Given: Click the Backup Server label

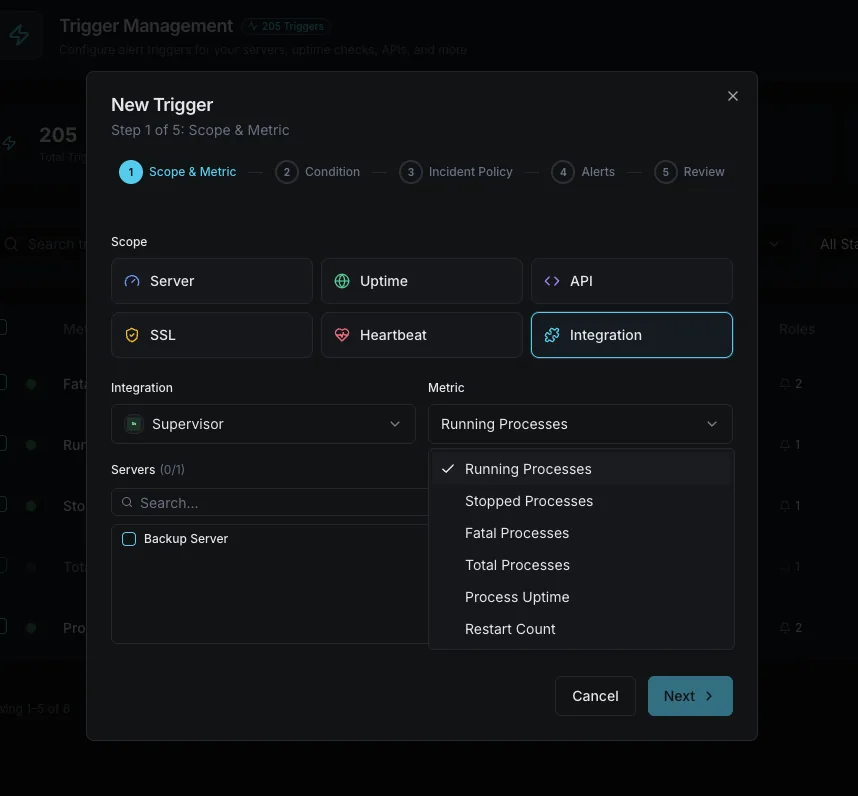Looking at the screenshot, I should click(x=186, y=539).
